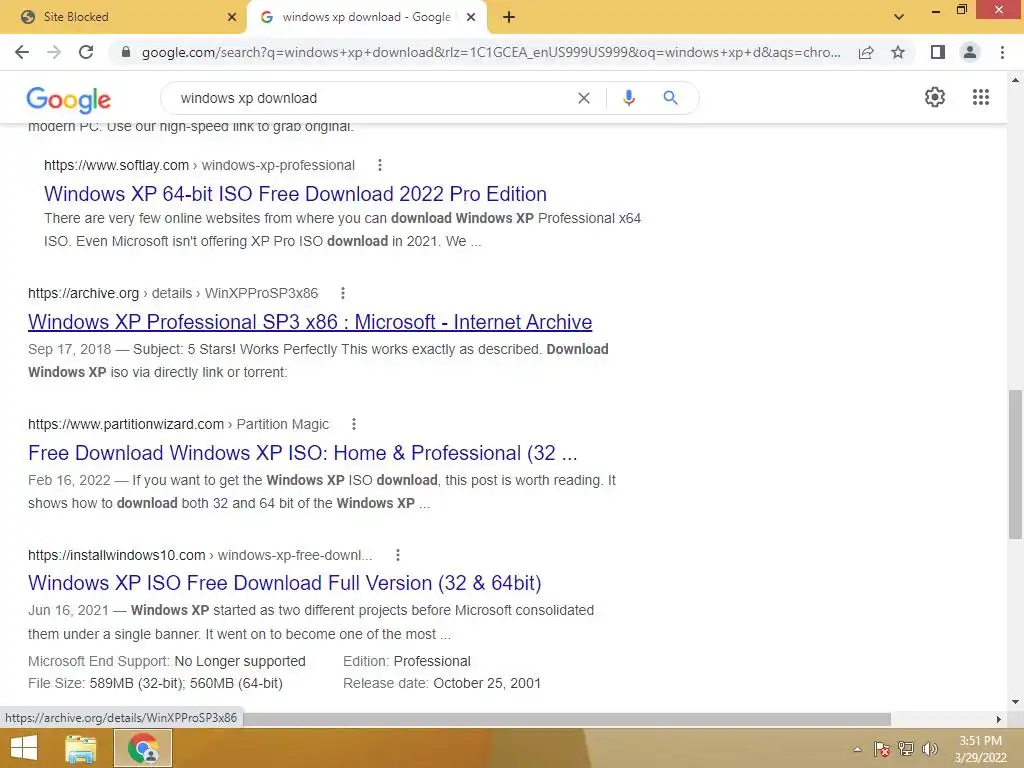
Task: Close the Site Blocked tab
Action: (x=232, y=17)
